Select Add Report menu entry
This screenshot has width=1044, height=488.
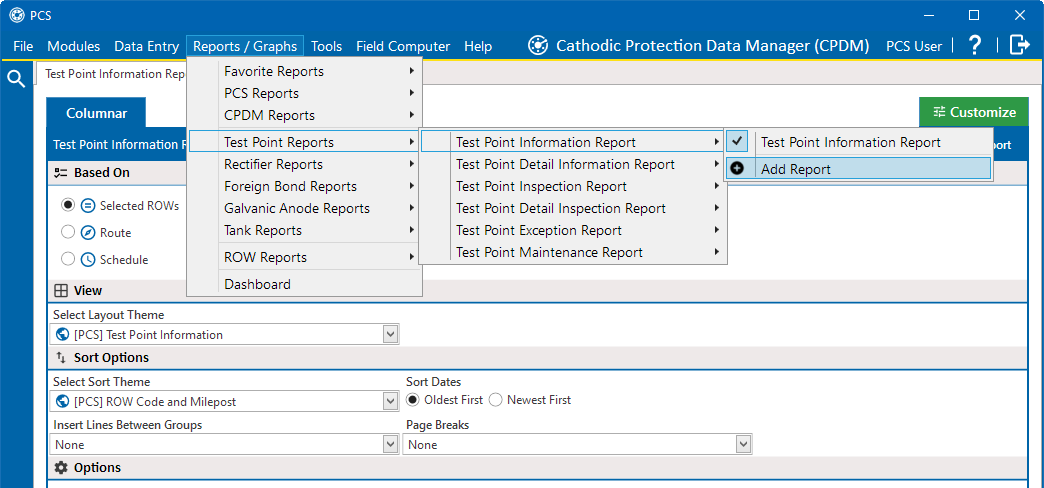click(x=859, y=169)
